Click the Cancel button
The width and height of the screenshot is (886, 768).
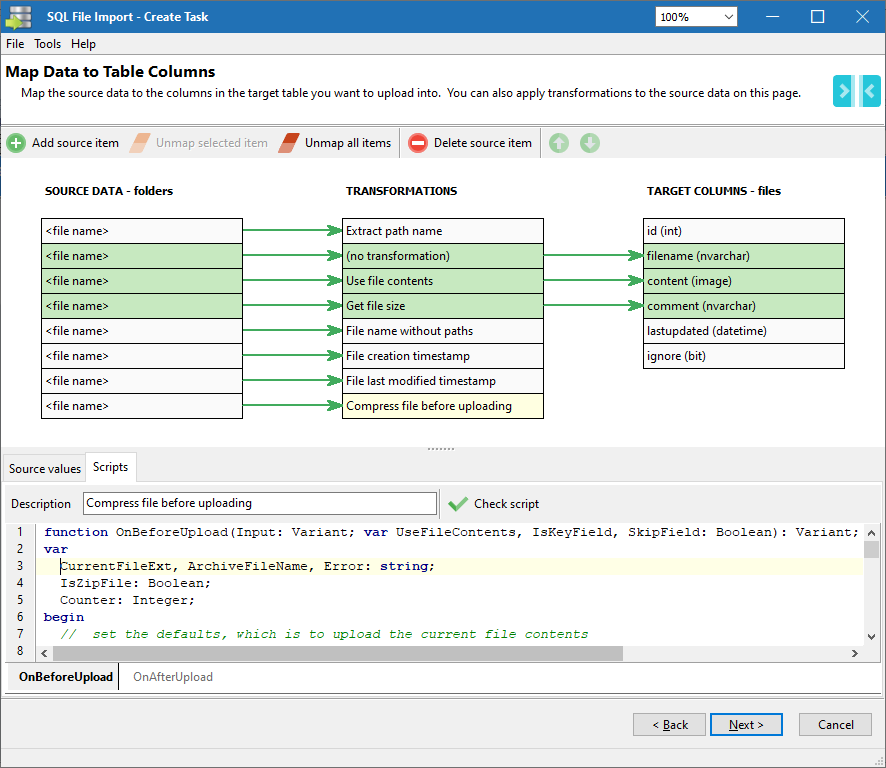[835, 725]
